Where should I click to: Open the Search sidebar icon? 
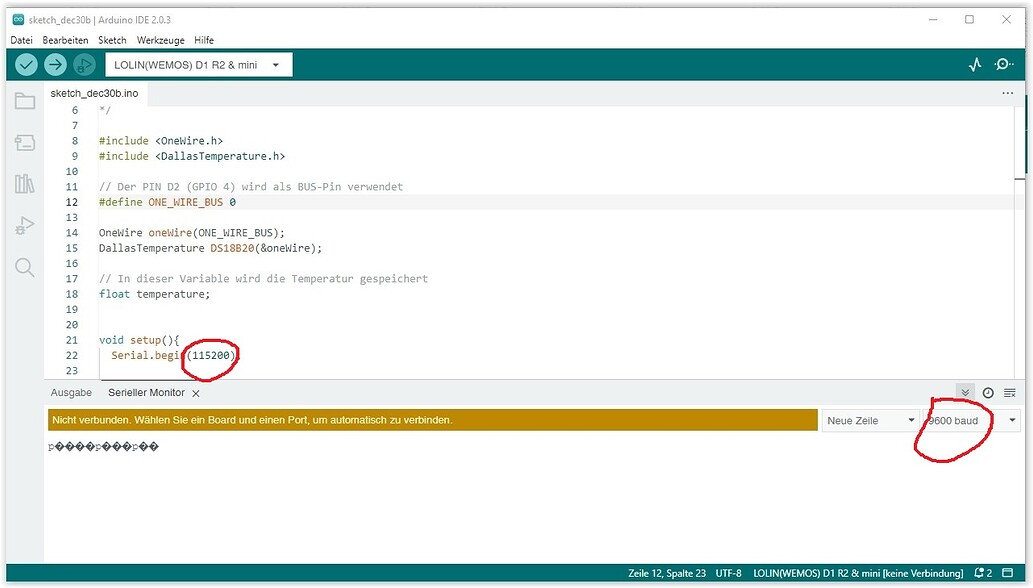pyautogui.click(x=24, y=267)
